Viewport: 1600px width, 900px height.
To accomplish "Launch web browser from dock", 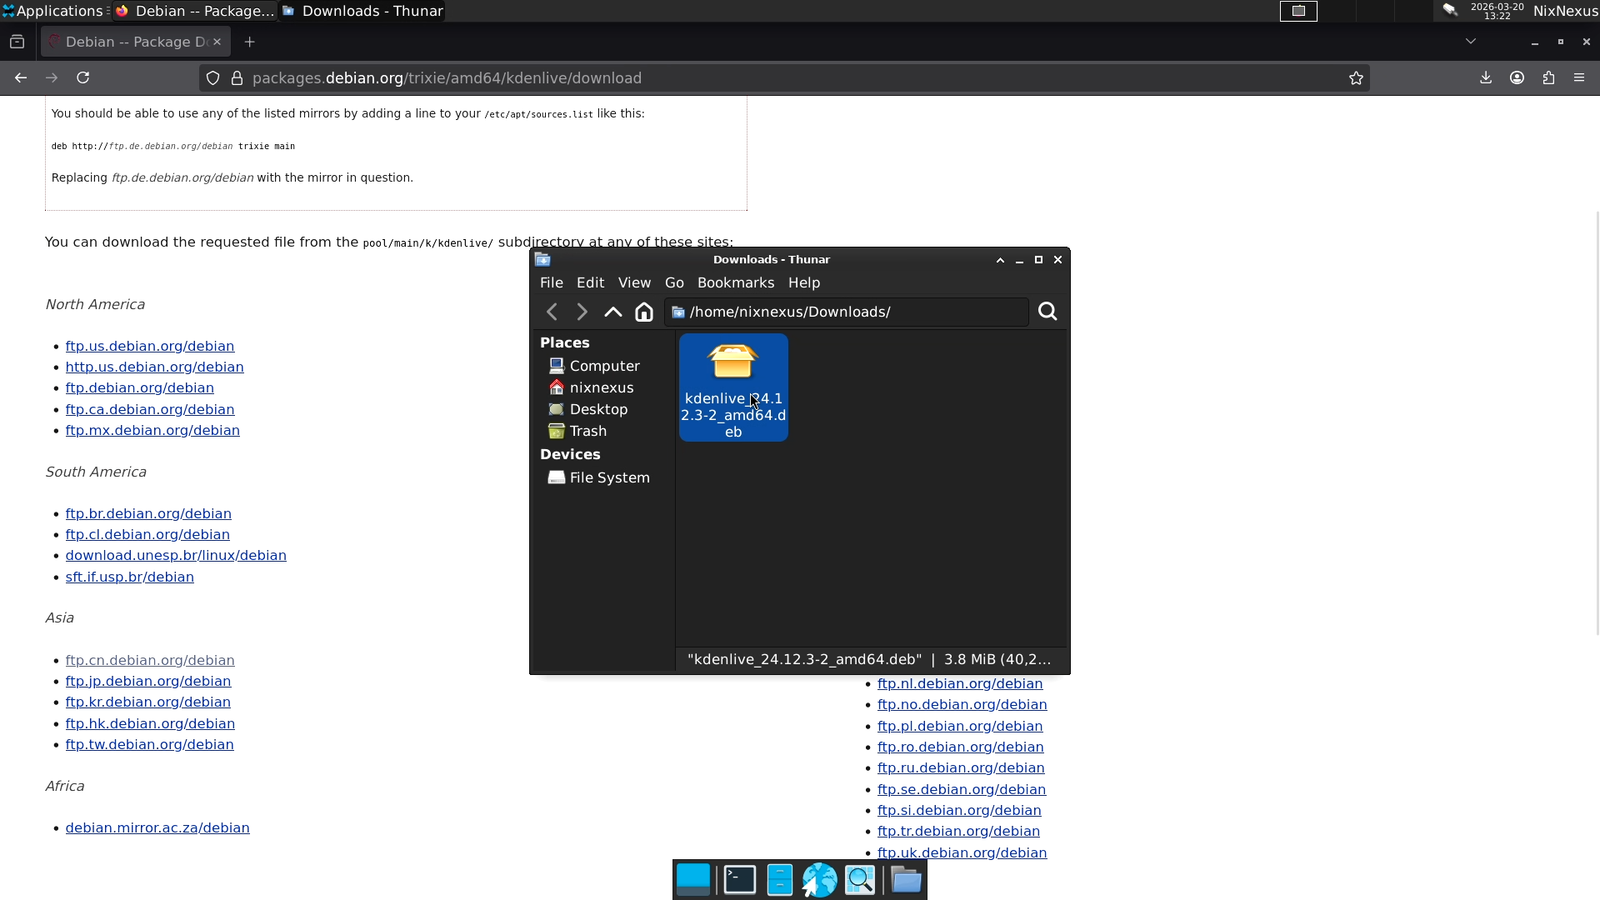I will tap(819, 880).
